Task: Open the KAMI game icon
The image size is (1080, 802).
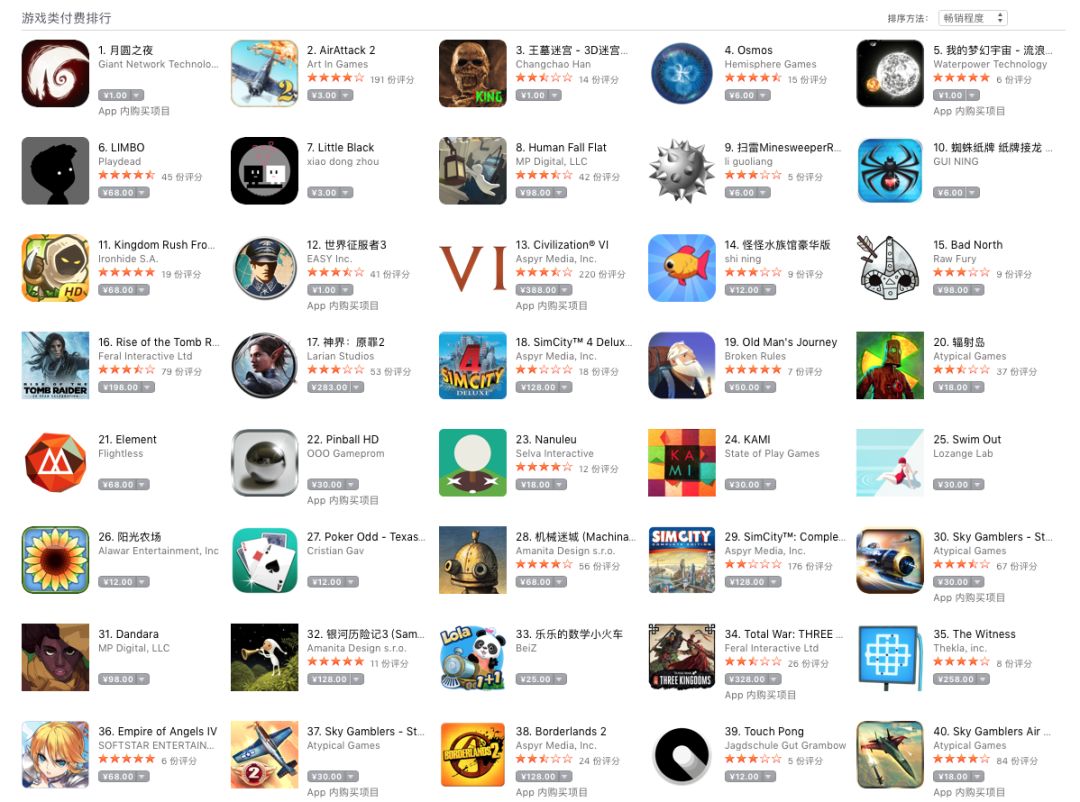Action: tap(681, 462)
